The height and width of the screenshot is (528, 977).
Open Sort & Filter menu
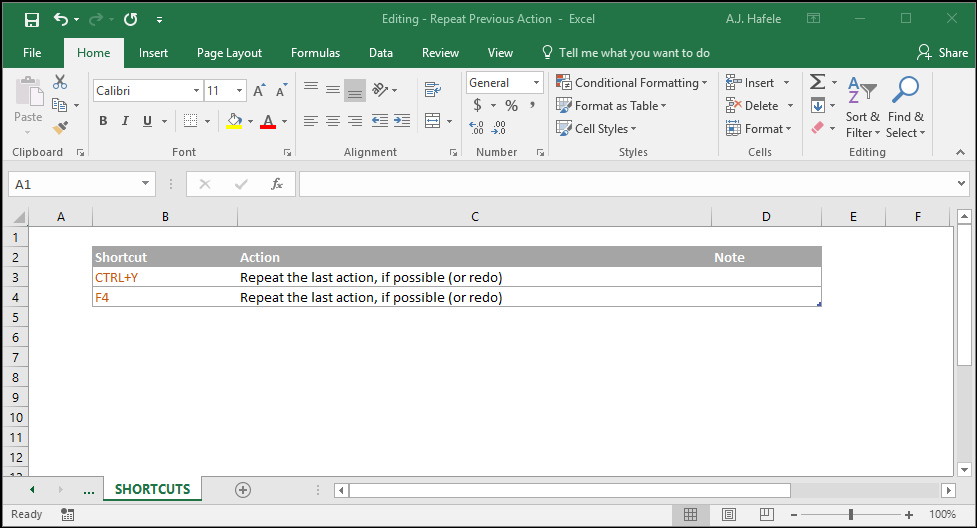(863, 107)
